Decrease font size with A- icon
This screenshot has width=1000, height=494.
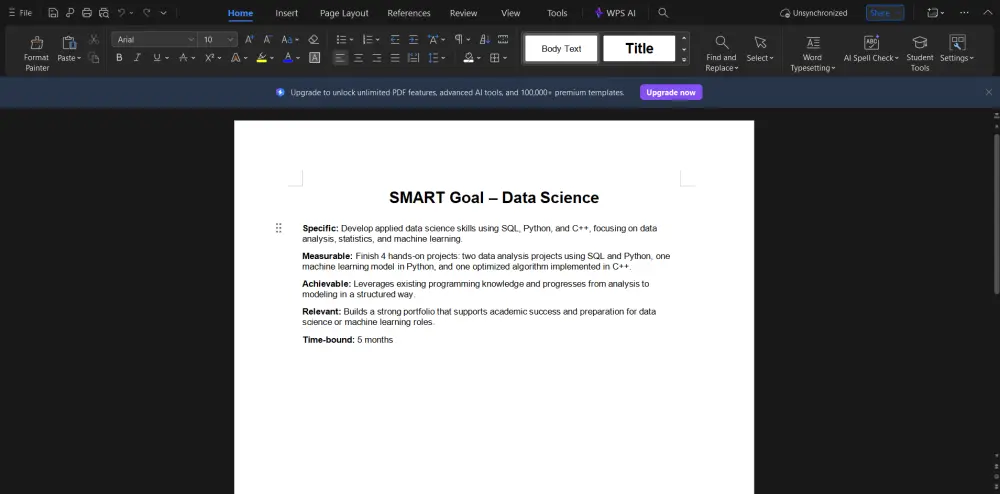tap(268, 40)
